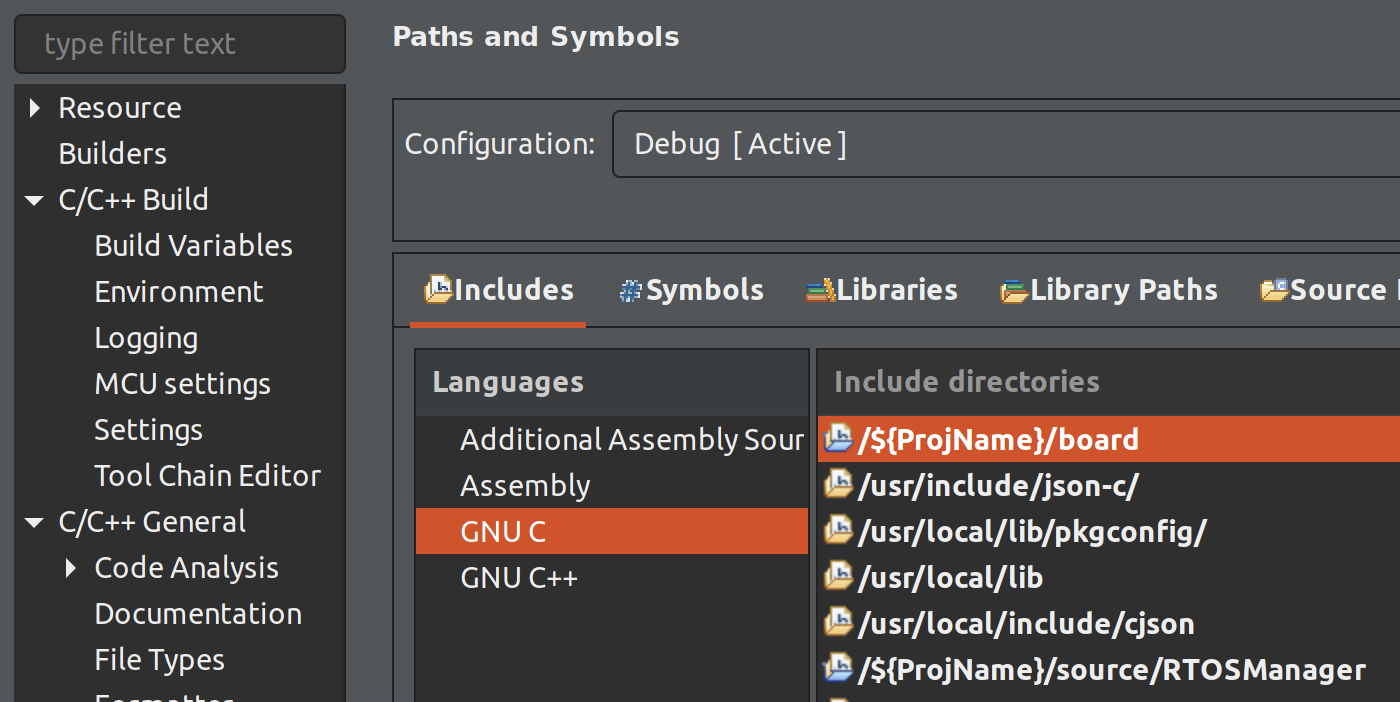This screenshot has width=1400, height=702.
Task: Expand the Code Analysis node
Action: (x=71, y=568)
